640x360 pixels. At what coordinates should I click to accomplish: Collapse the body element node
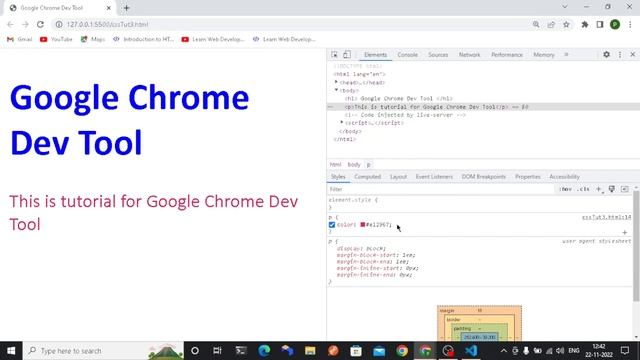[336, 90]
